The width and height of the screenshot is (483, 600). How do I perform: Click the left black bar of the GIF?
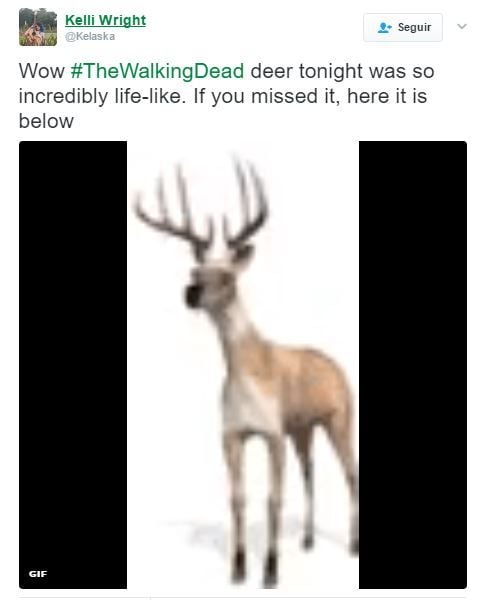point(73,365)
